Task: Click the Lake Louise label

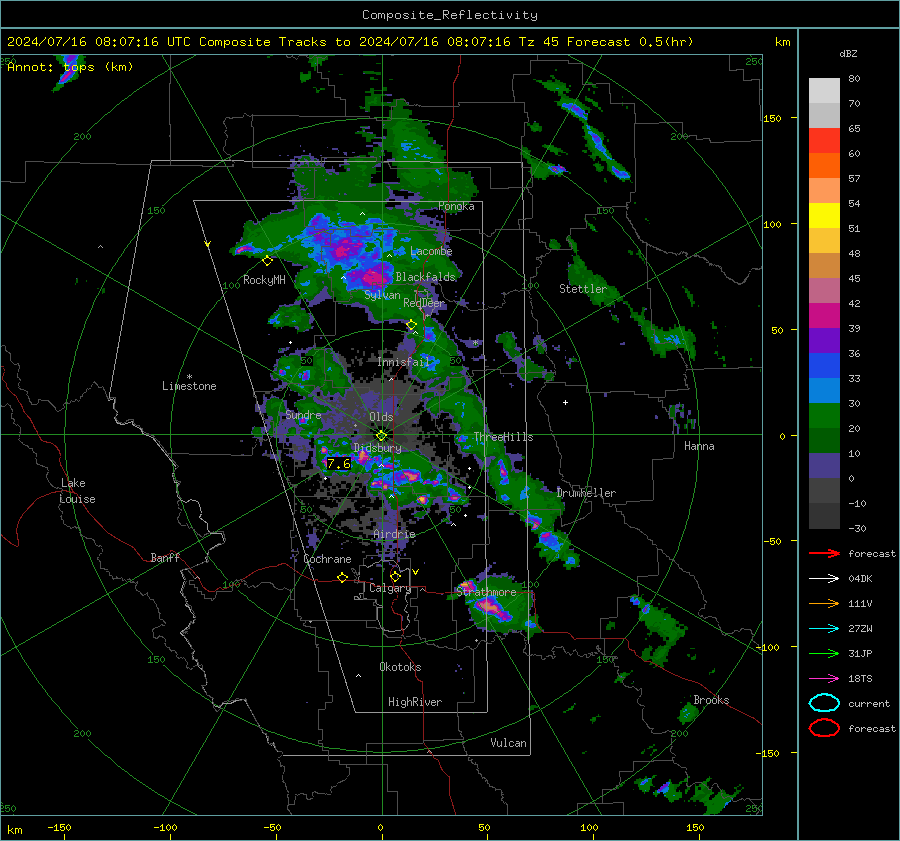Action: coord(77,491)
